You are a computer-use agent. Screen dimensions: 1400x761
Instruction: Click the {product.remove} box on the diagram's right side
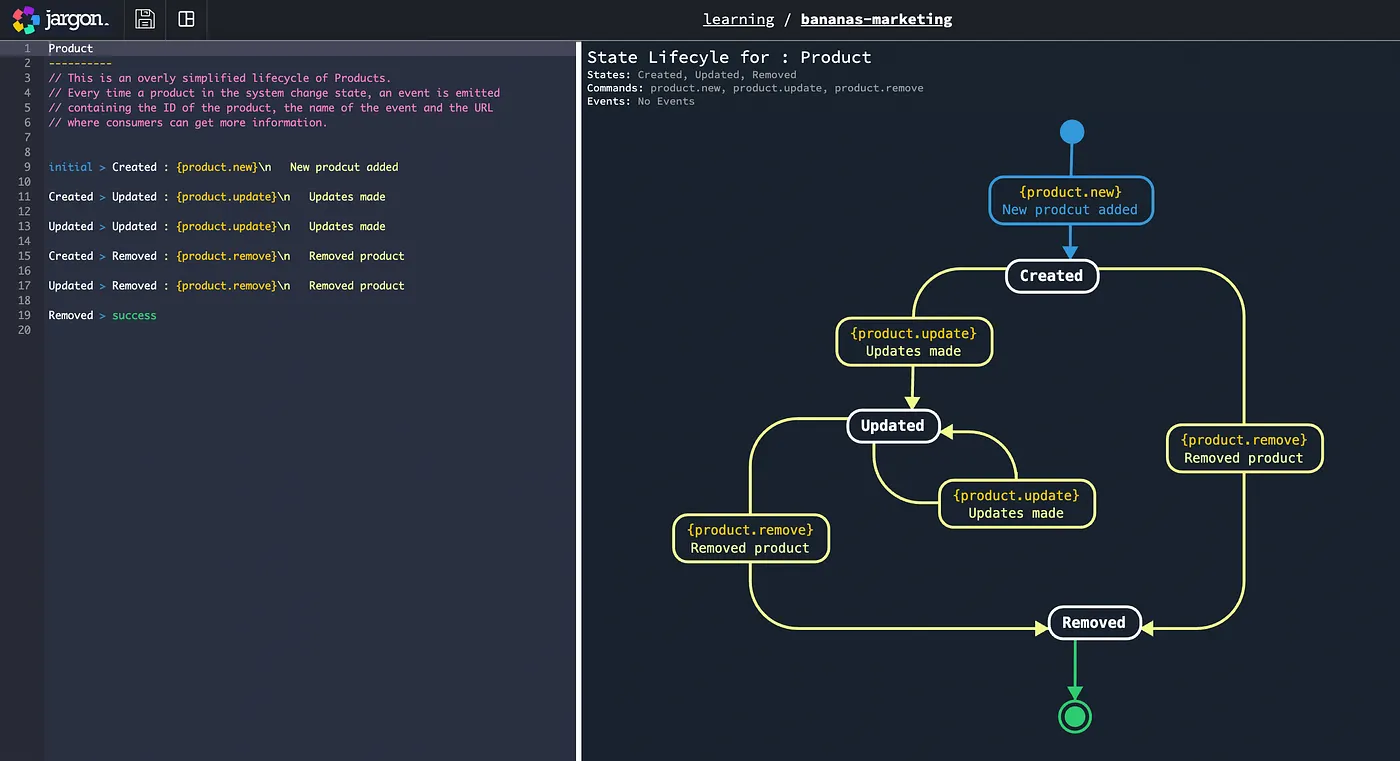point(1243,448)
